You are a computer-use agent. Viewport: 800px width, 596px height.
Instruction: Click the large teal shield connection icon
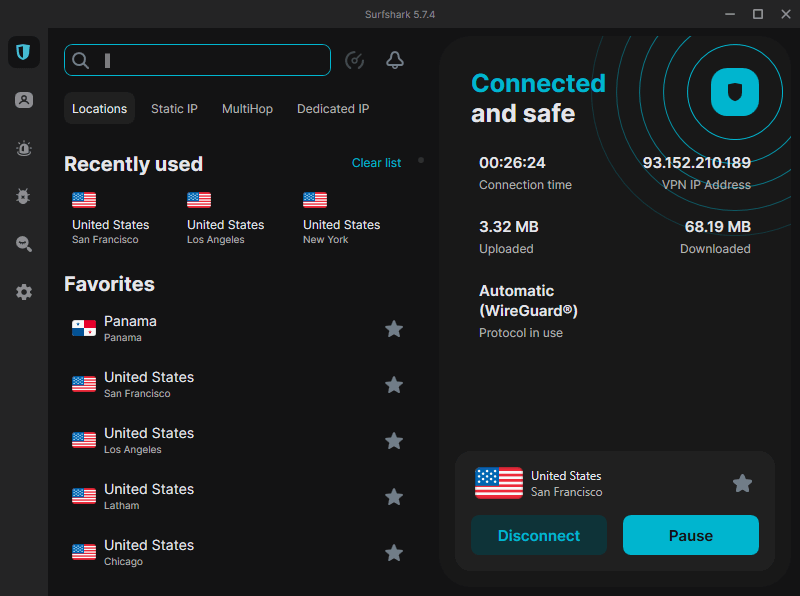point(735,92)
